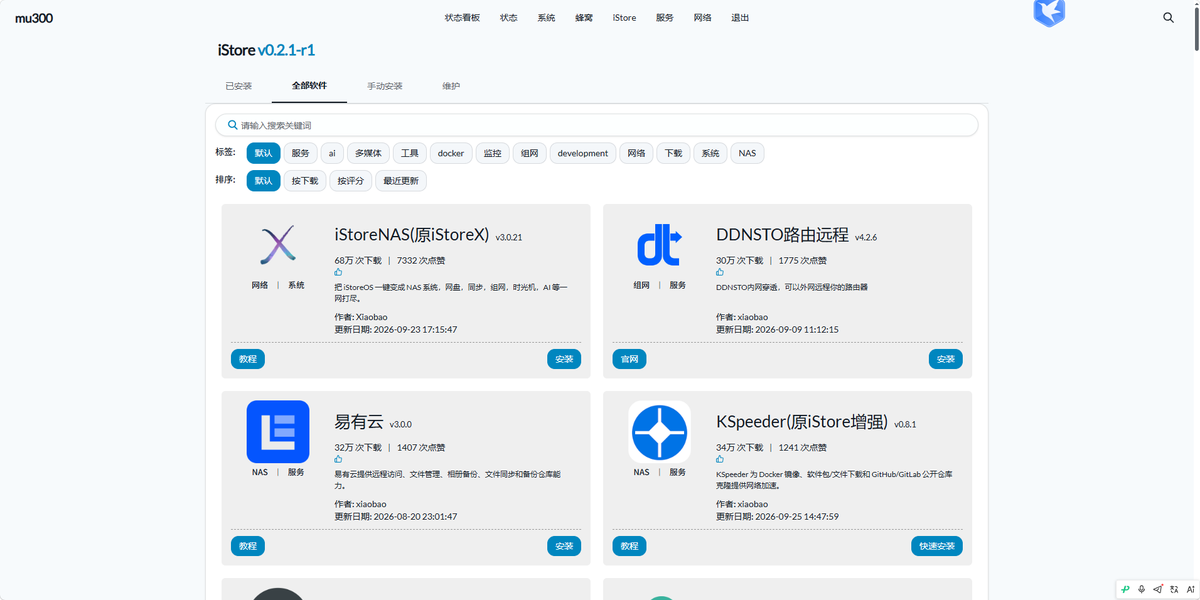Click the DDNSTO路由远程 title

[782, 235]
